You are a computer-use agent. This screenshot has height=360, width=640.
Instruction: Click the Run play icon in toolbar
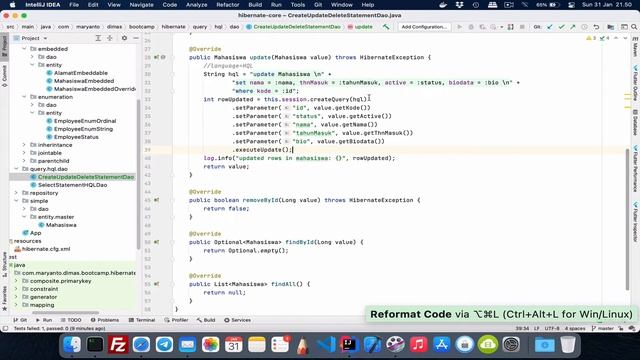pos(460,27)
